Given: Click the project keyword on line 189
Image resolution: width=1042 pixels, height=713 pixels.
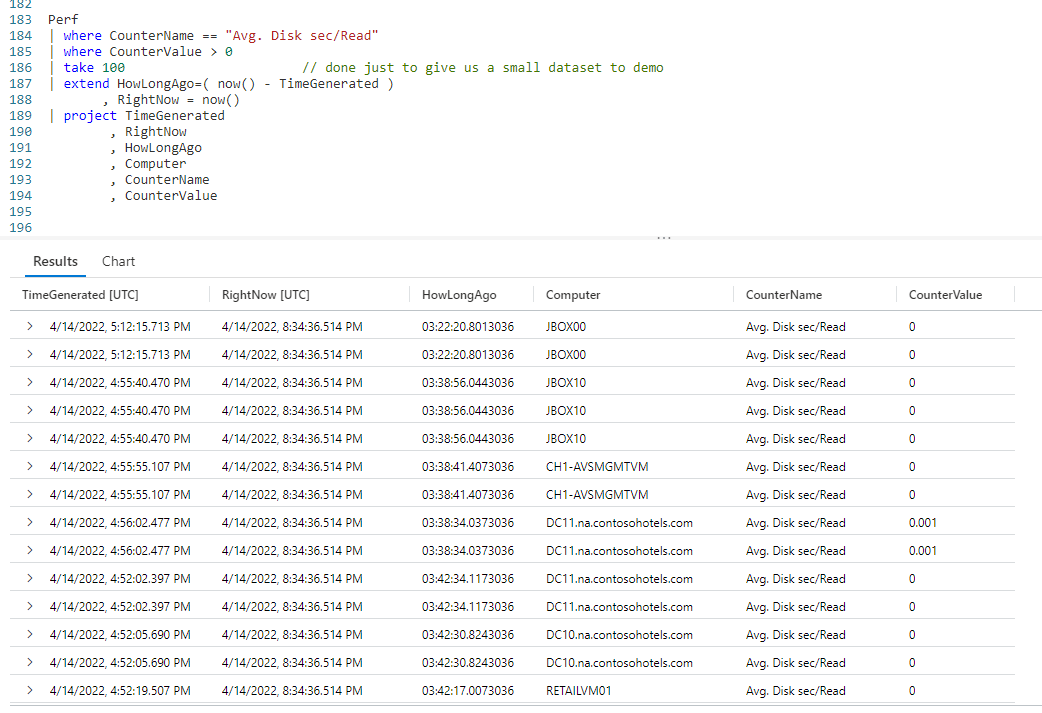Looking at the screenshot, I should coord(90,115).
